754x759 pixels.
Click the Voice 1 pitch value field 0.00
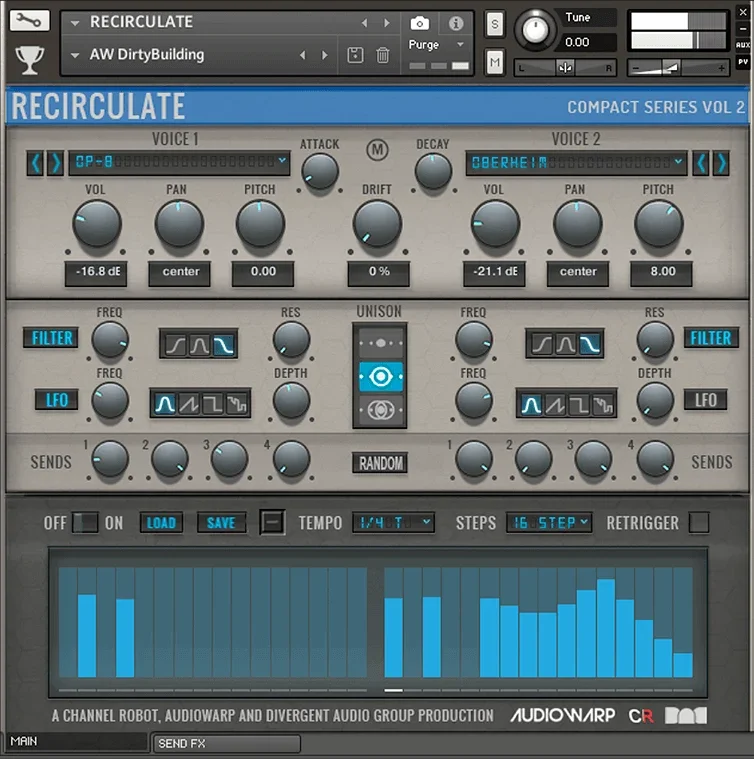tap(263, 273)
